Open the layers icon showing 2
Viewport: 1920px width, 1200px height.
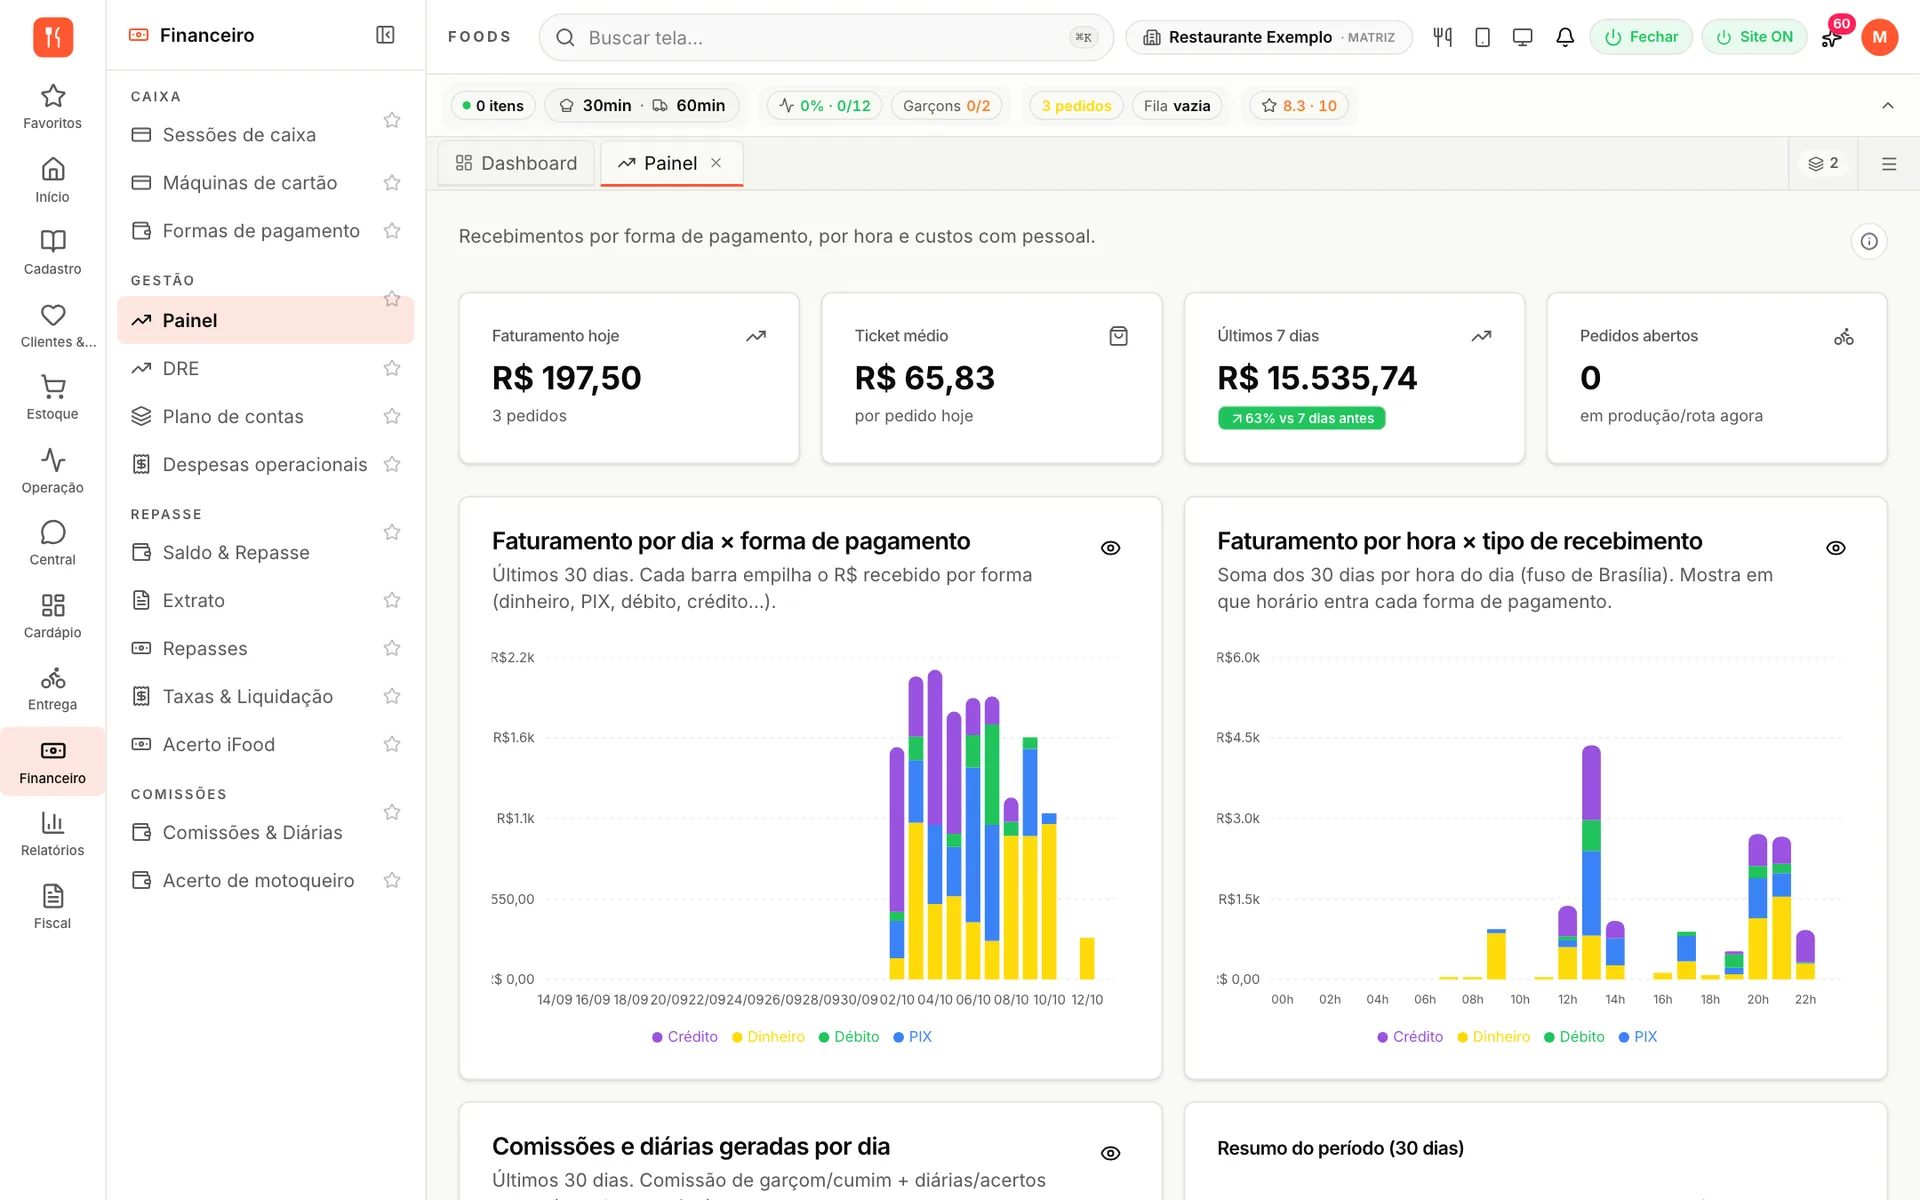(x=1823, y=163)
